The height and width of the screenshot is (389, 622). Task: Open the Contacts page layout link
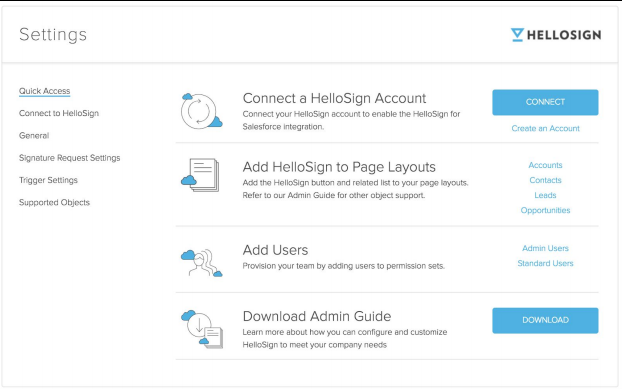[545, 180]
